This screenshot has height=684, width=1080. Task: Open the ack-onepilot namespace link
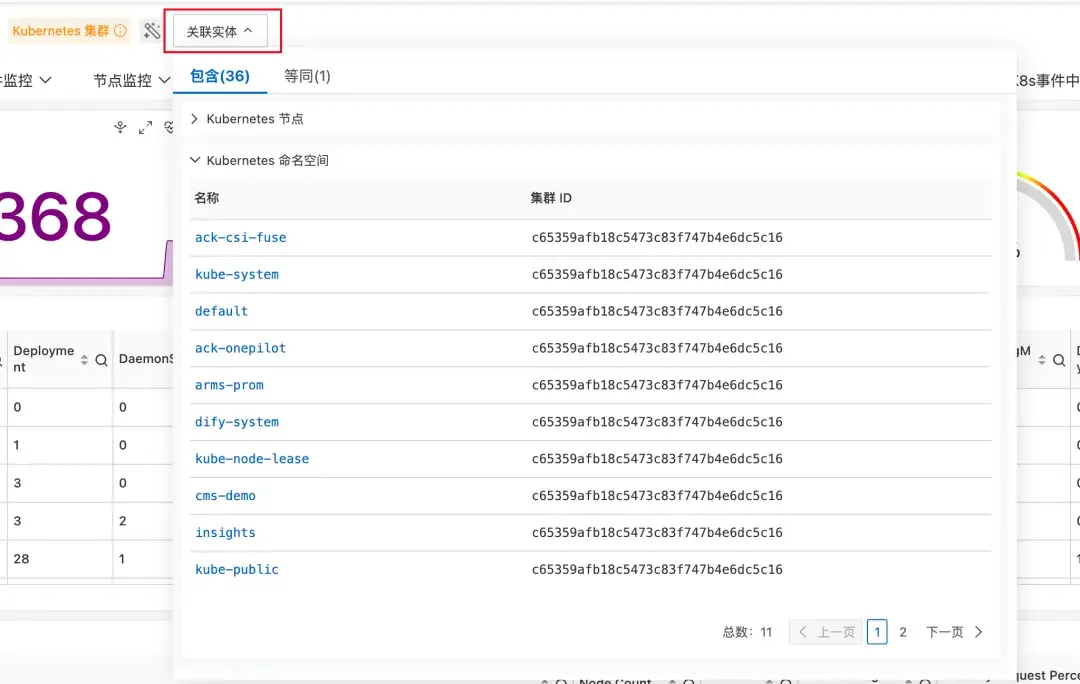tap(240, 348)
